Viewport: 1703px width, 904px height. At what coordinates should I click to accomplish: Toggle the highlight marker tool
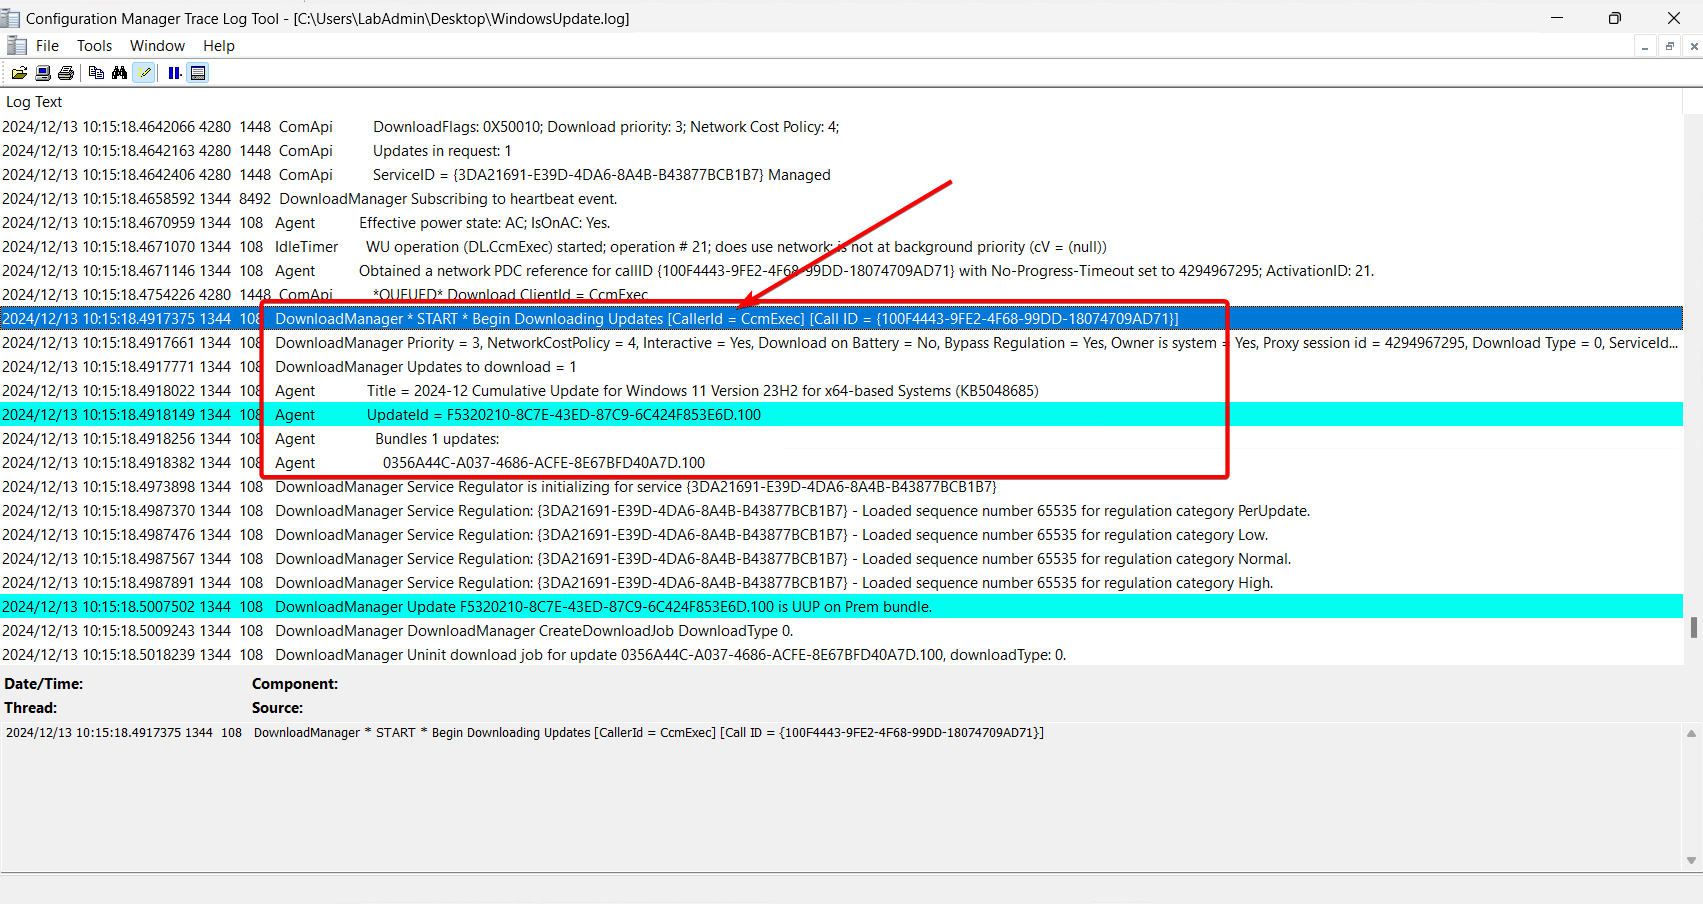[144, 72]
